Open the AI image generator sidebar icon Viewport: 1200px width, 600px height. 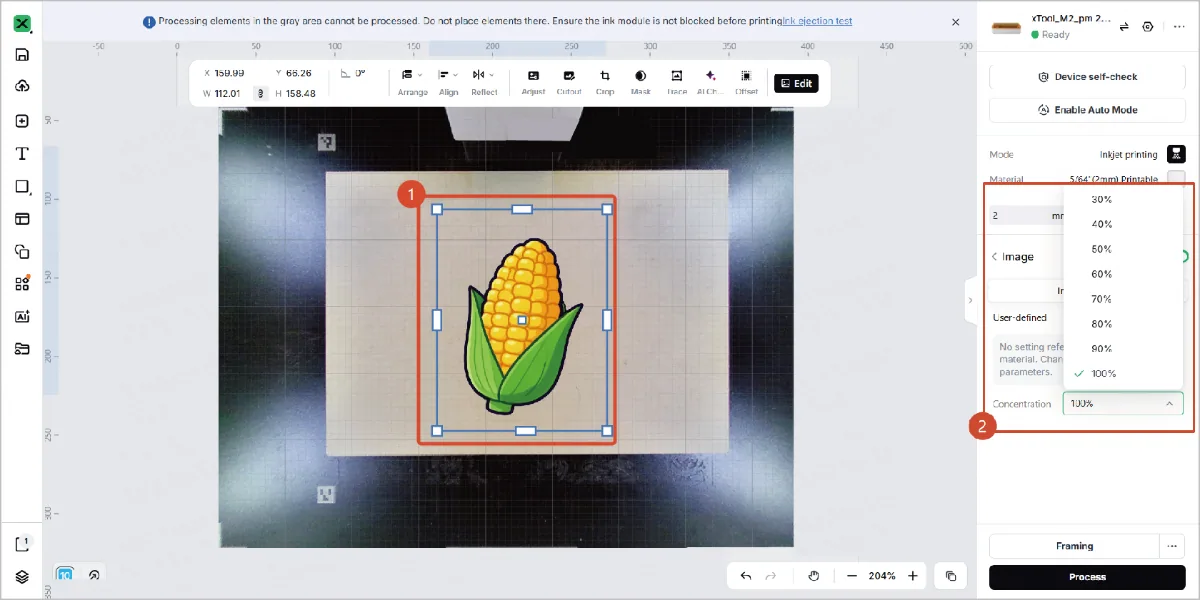coord(22,316)
